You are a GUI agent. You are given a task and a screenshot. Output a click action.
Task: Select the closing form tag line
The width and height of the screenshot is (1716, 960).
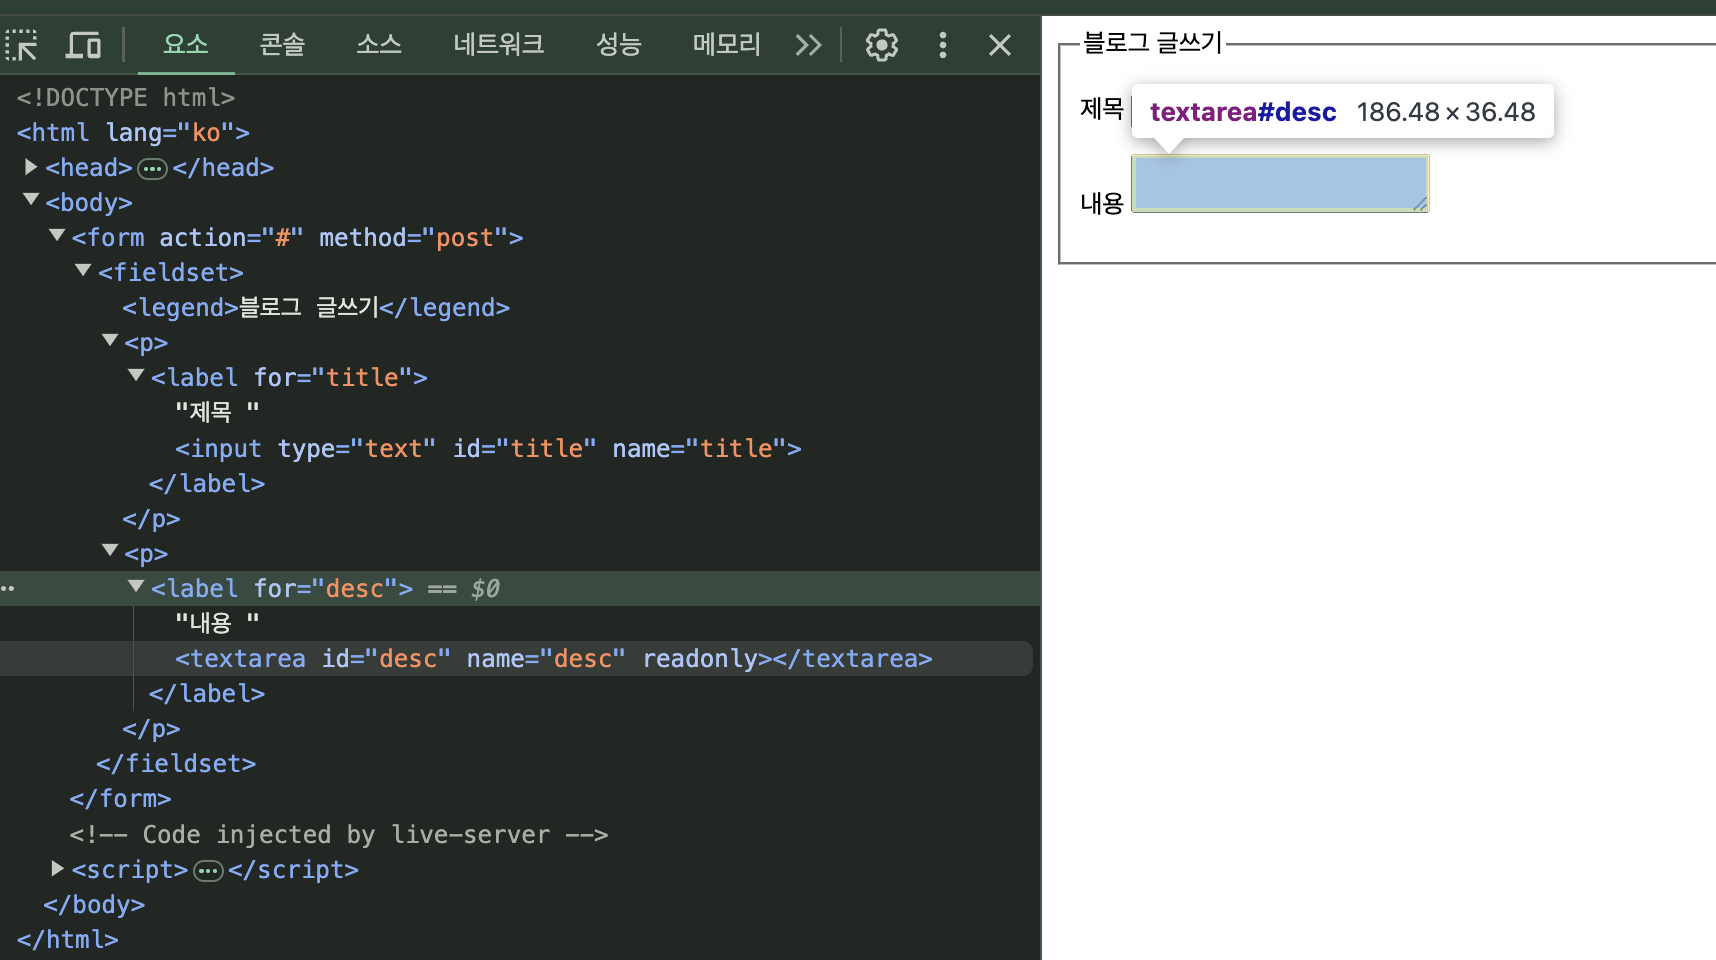click(120, 799)
